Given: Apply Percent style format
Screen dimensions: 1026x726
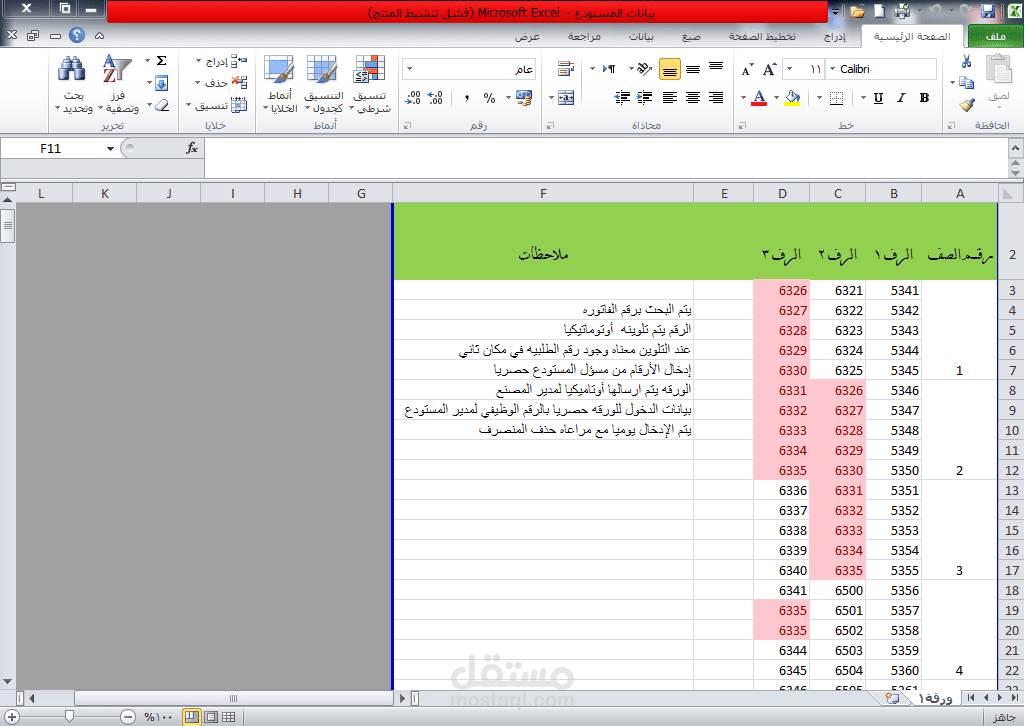Looking at the screenshot, I should tap(489, 98).
